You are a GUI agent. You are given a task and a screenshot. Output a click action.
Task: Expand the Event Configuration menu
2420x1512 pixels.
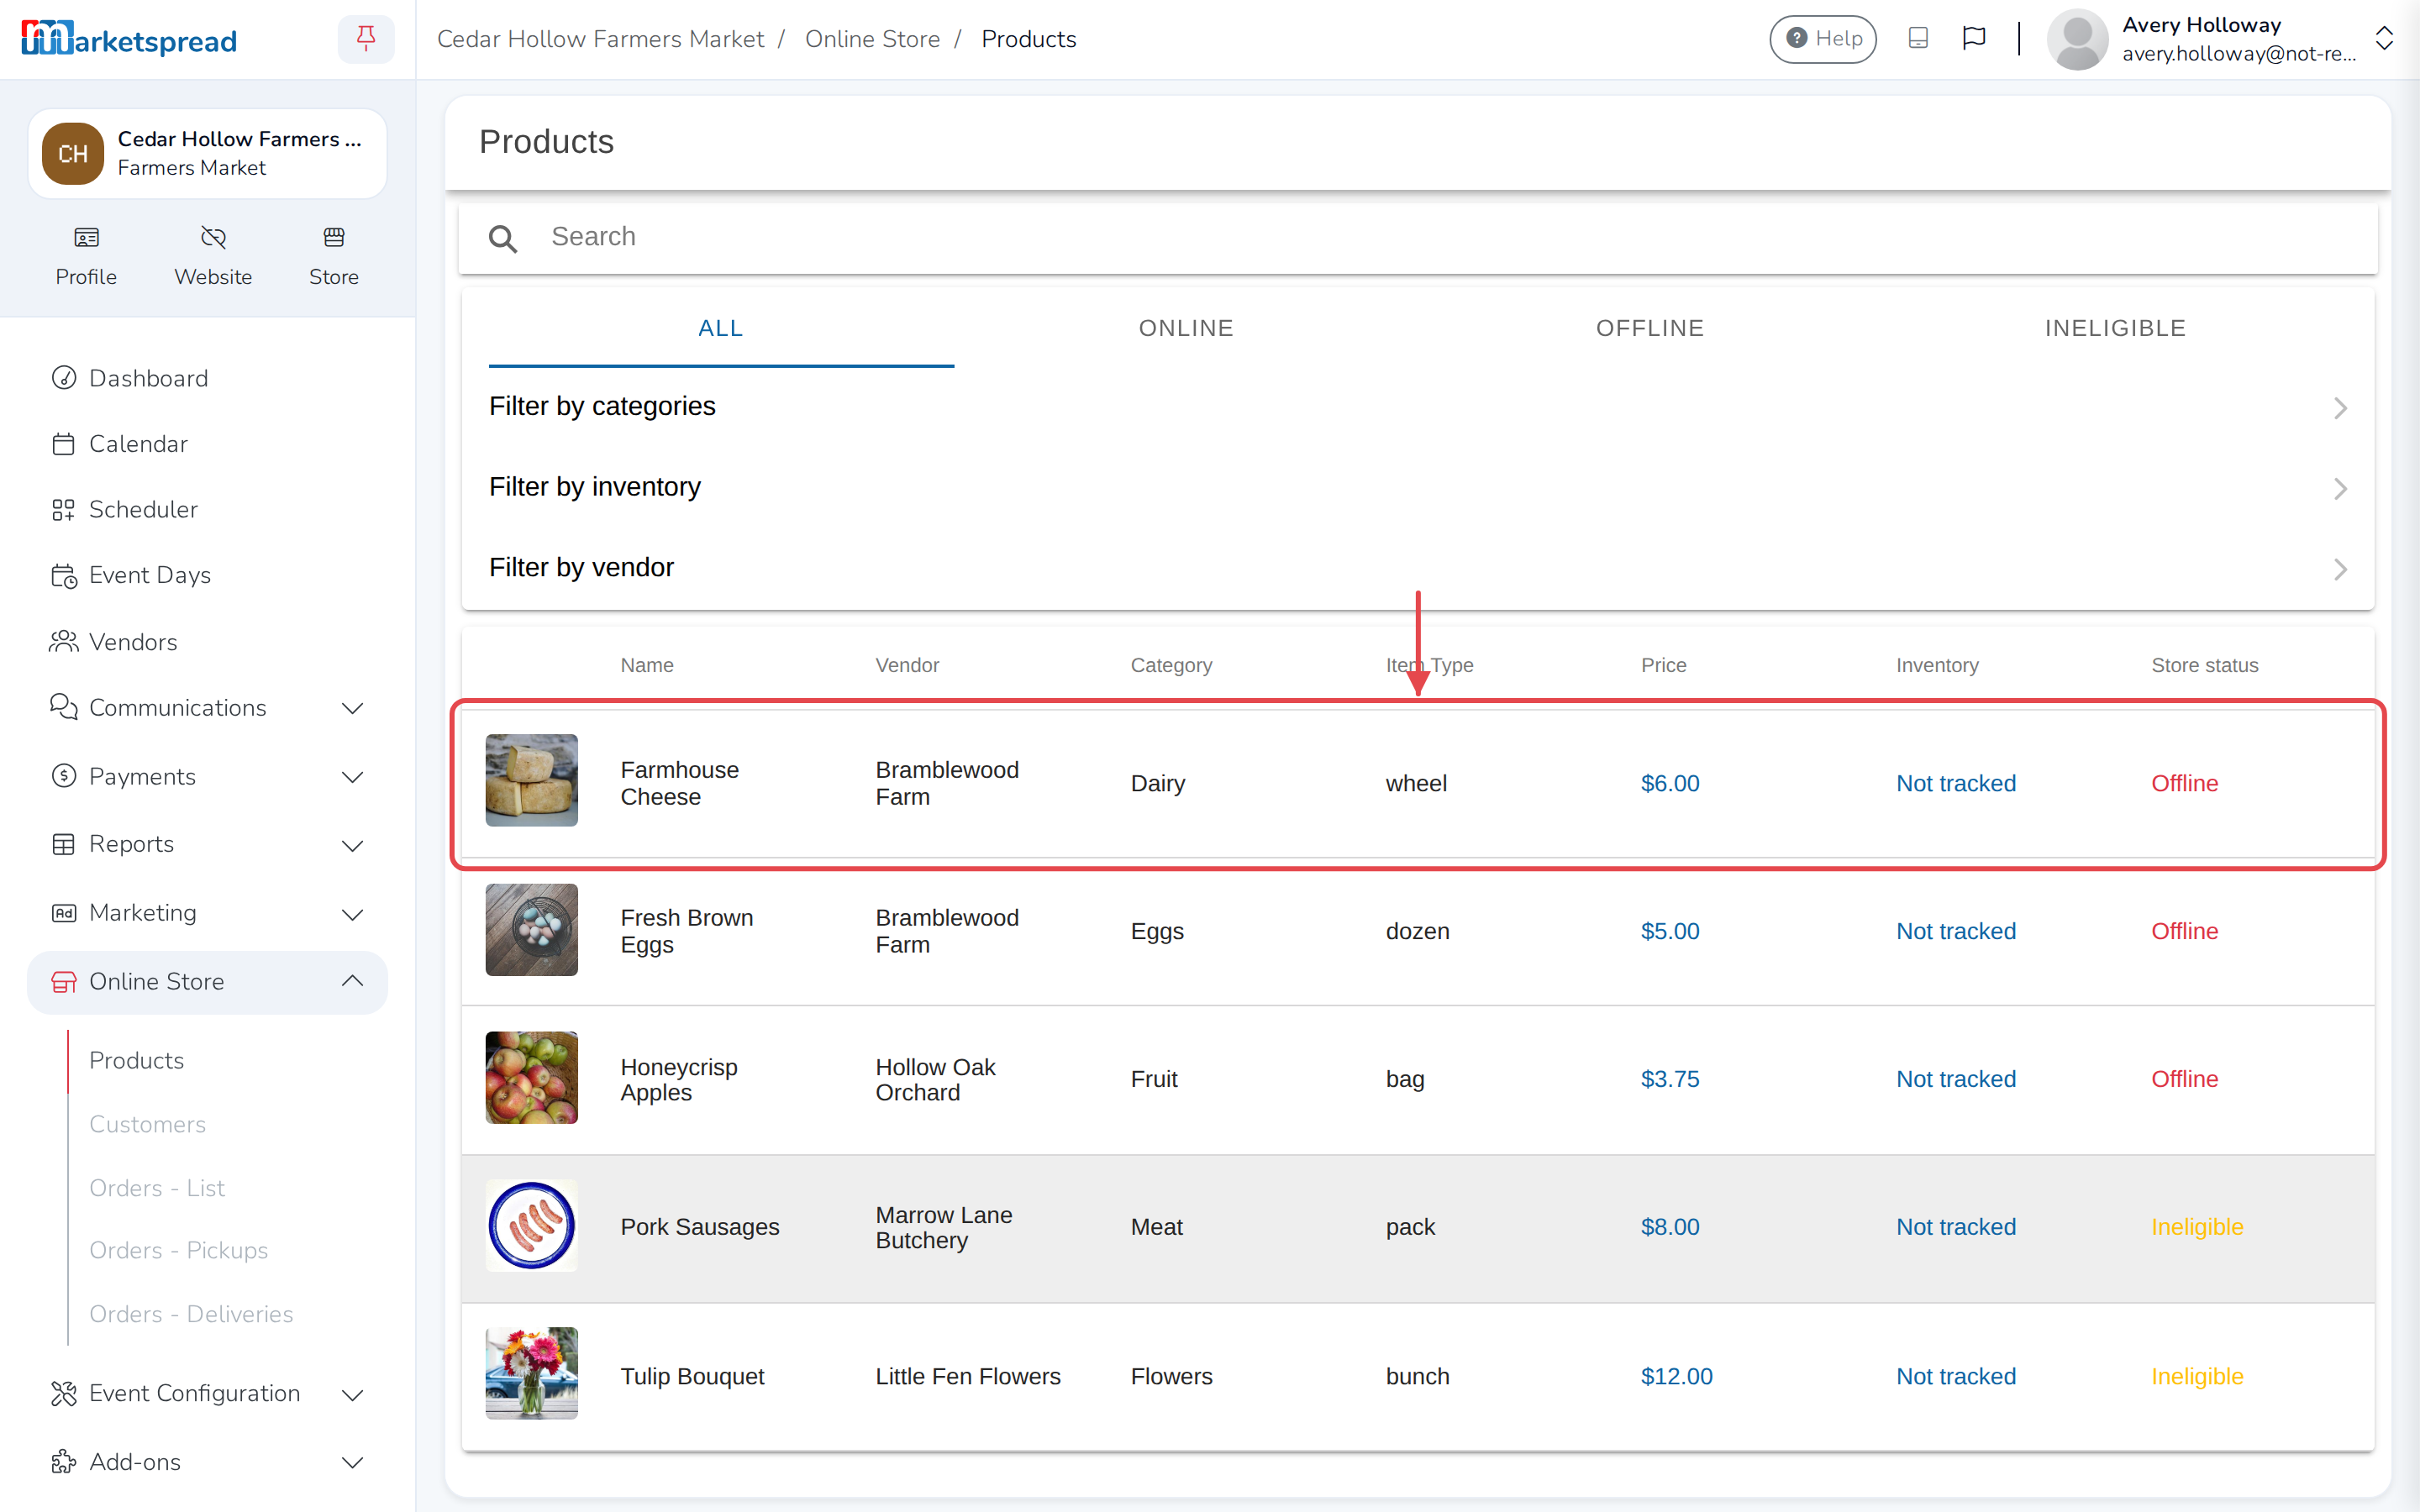click(x=207, y=1393)
